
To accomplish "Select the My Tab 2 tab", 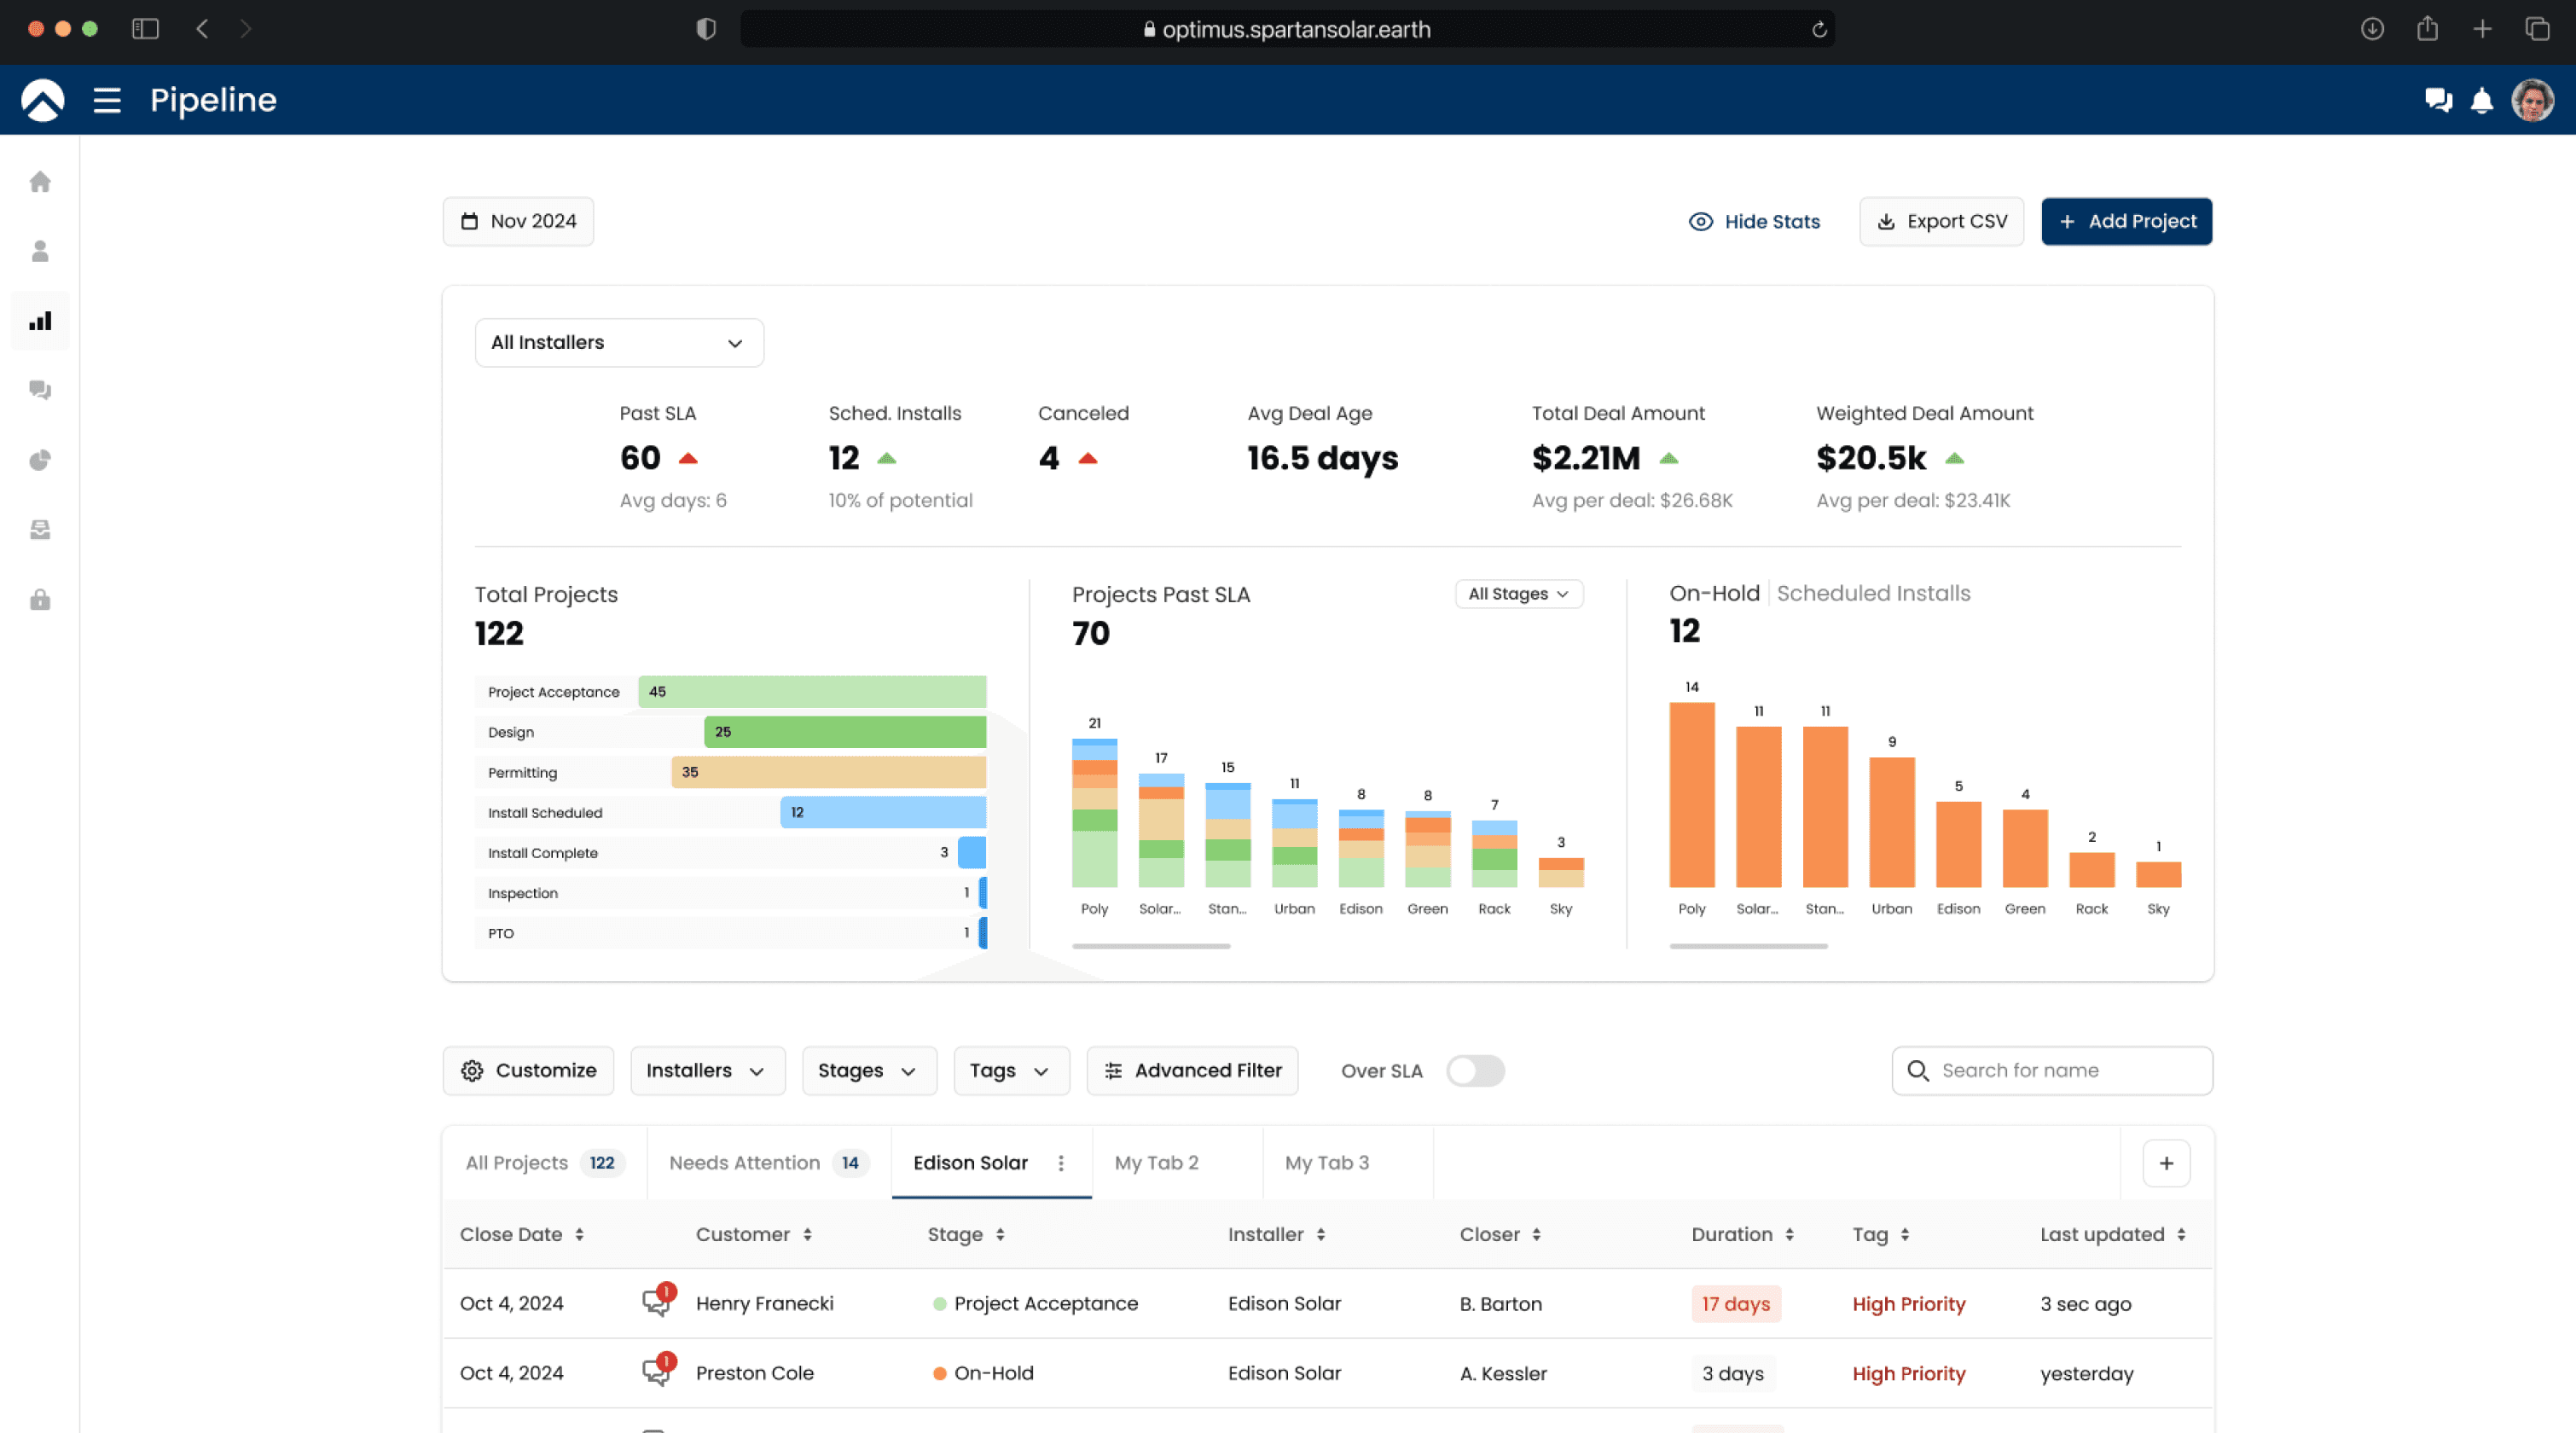I will pyautogui.click(x=1157, y=1162).
